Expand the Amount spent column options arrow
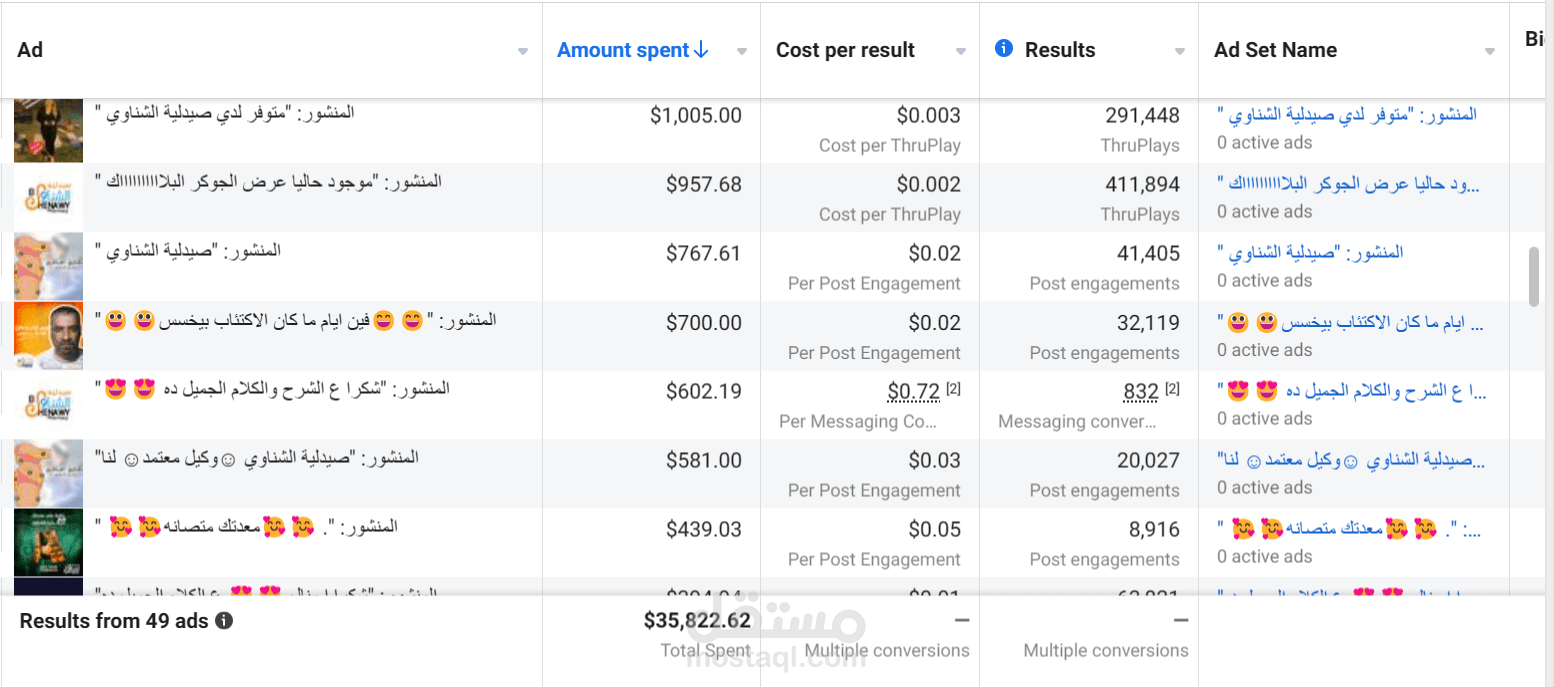1554x687 pixels. 741,52
